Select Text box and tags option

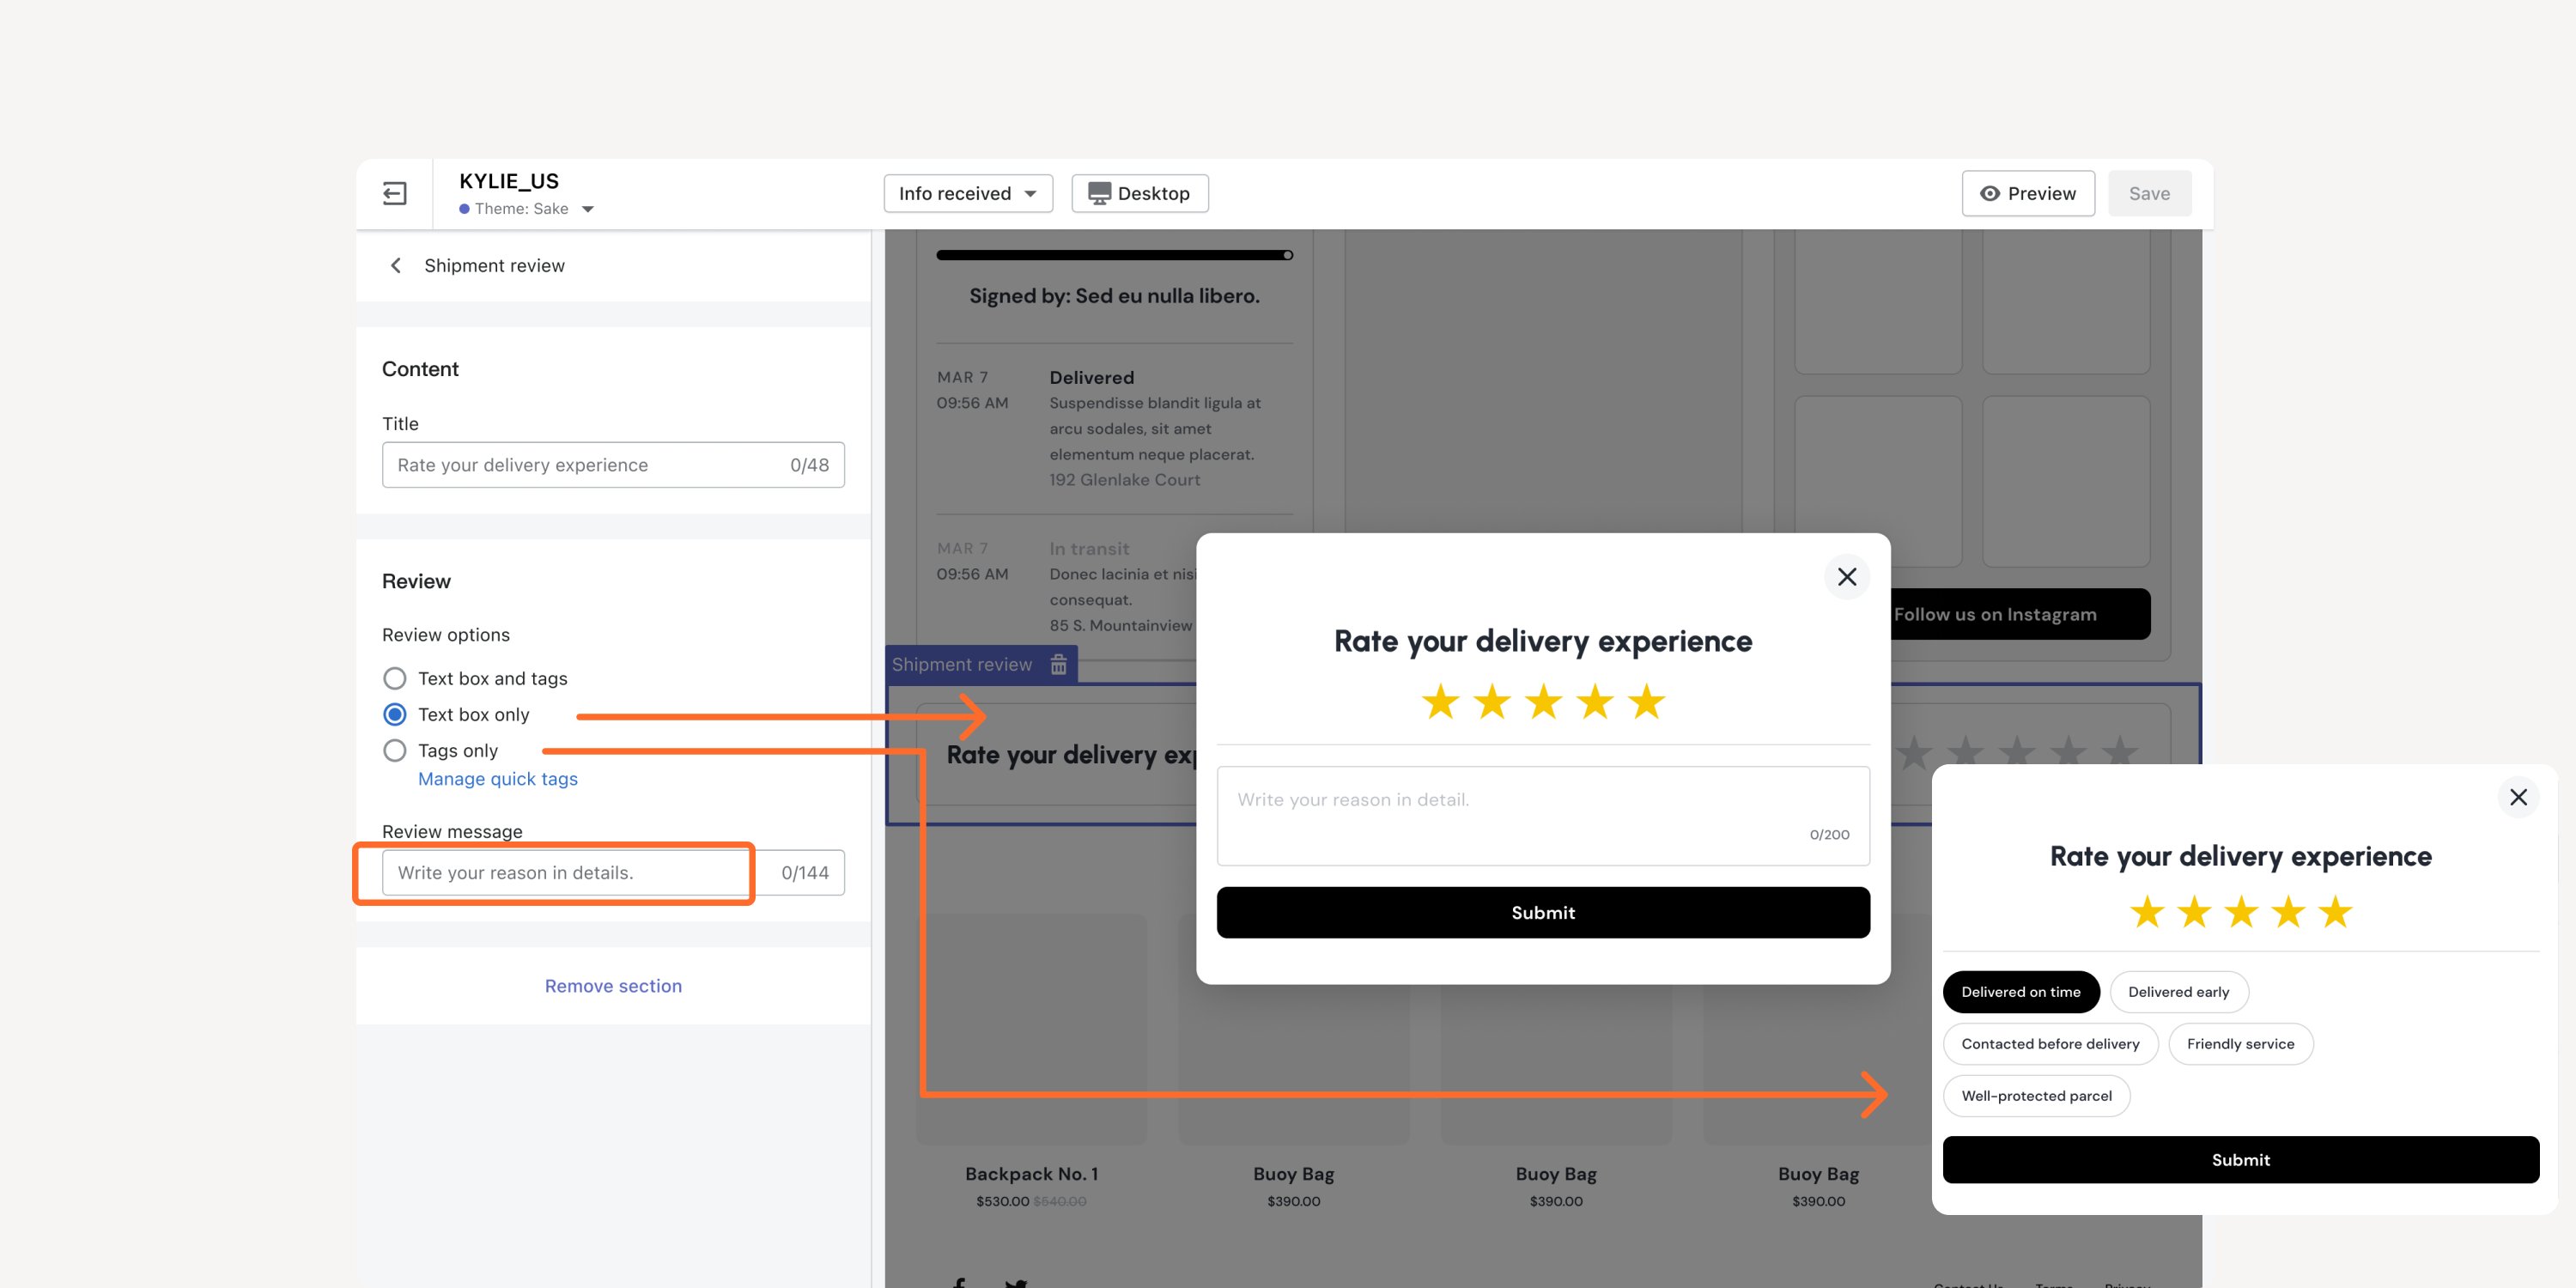tap(395, 678)
